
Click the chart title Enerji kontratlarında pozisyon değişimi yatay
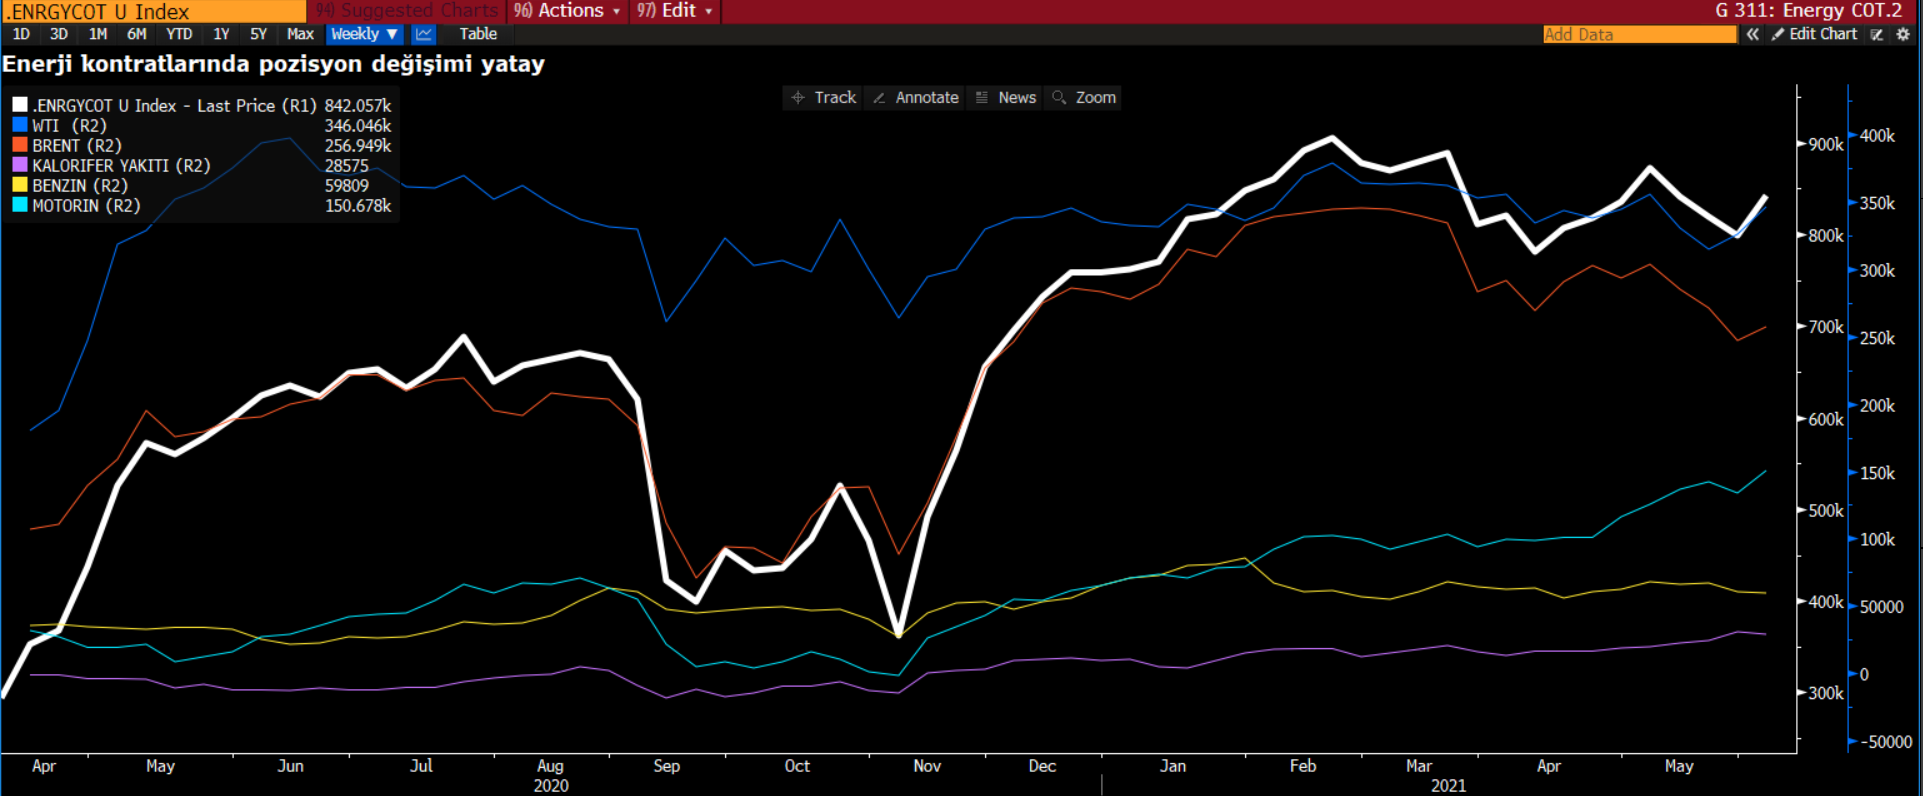coord(273,64)
